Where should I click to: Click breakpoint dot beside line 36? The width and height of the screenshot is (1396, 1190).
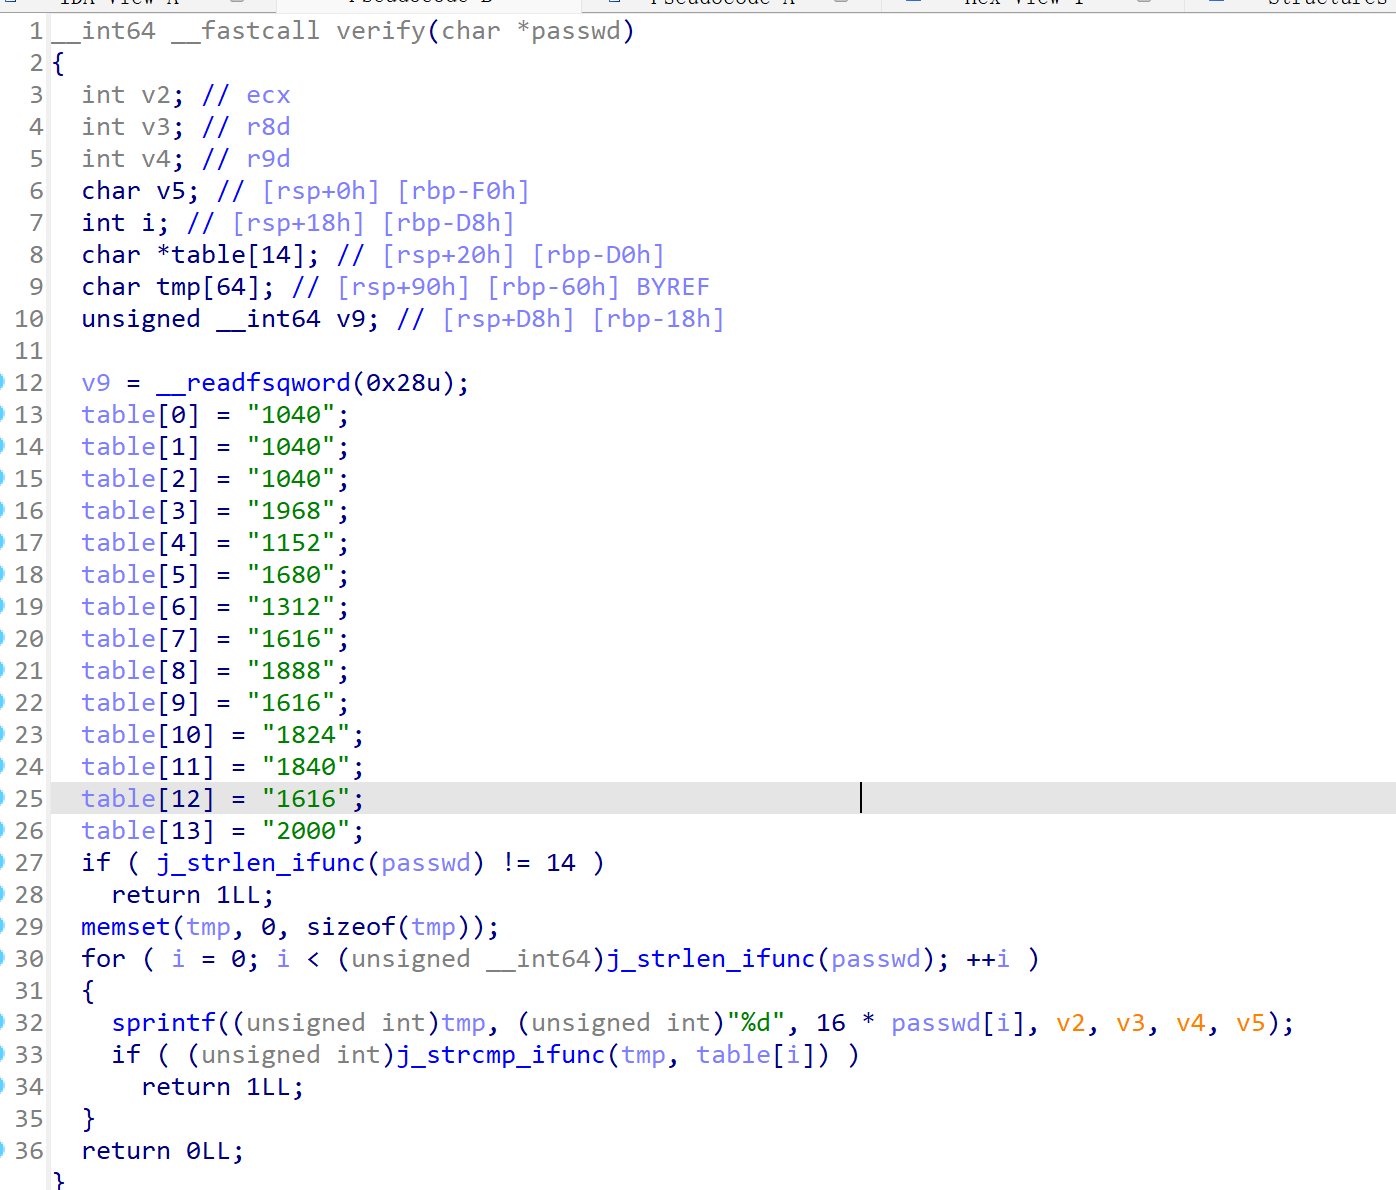click(3, 1151)
